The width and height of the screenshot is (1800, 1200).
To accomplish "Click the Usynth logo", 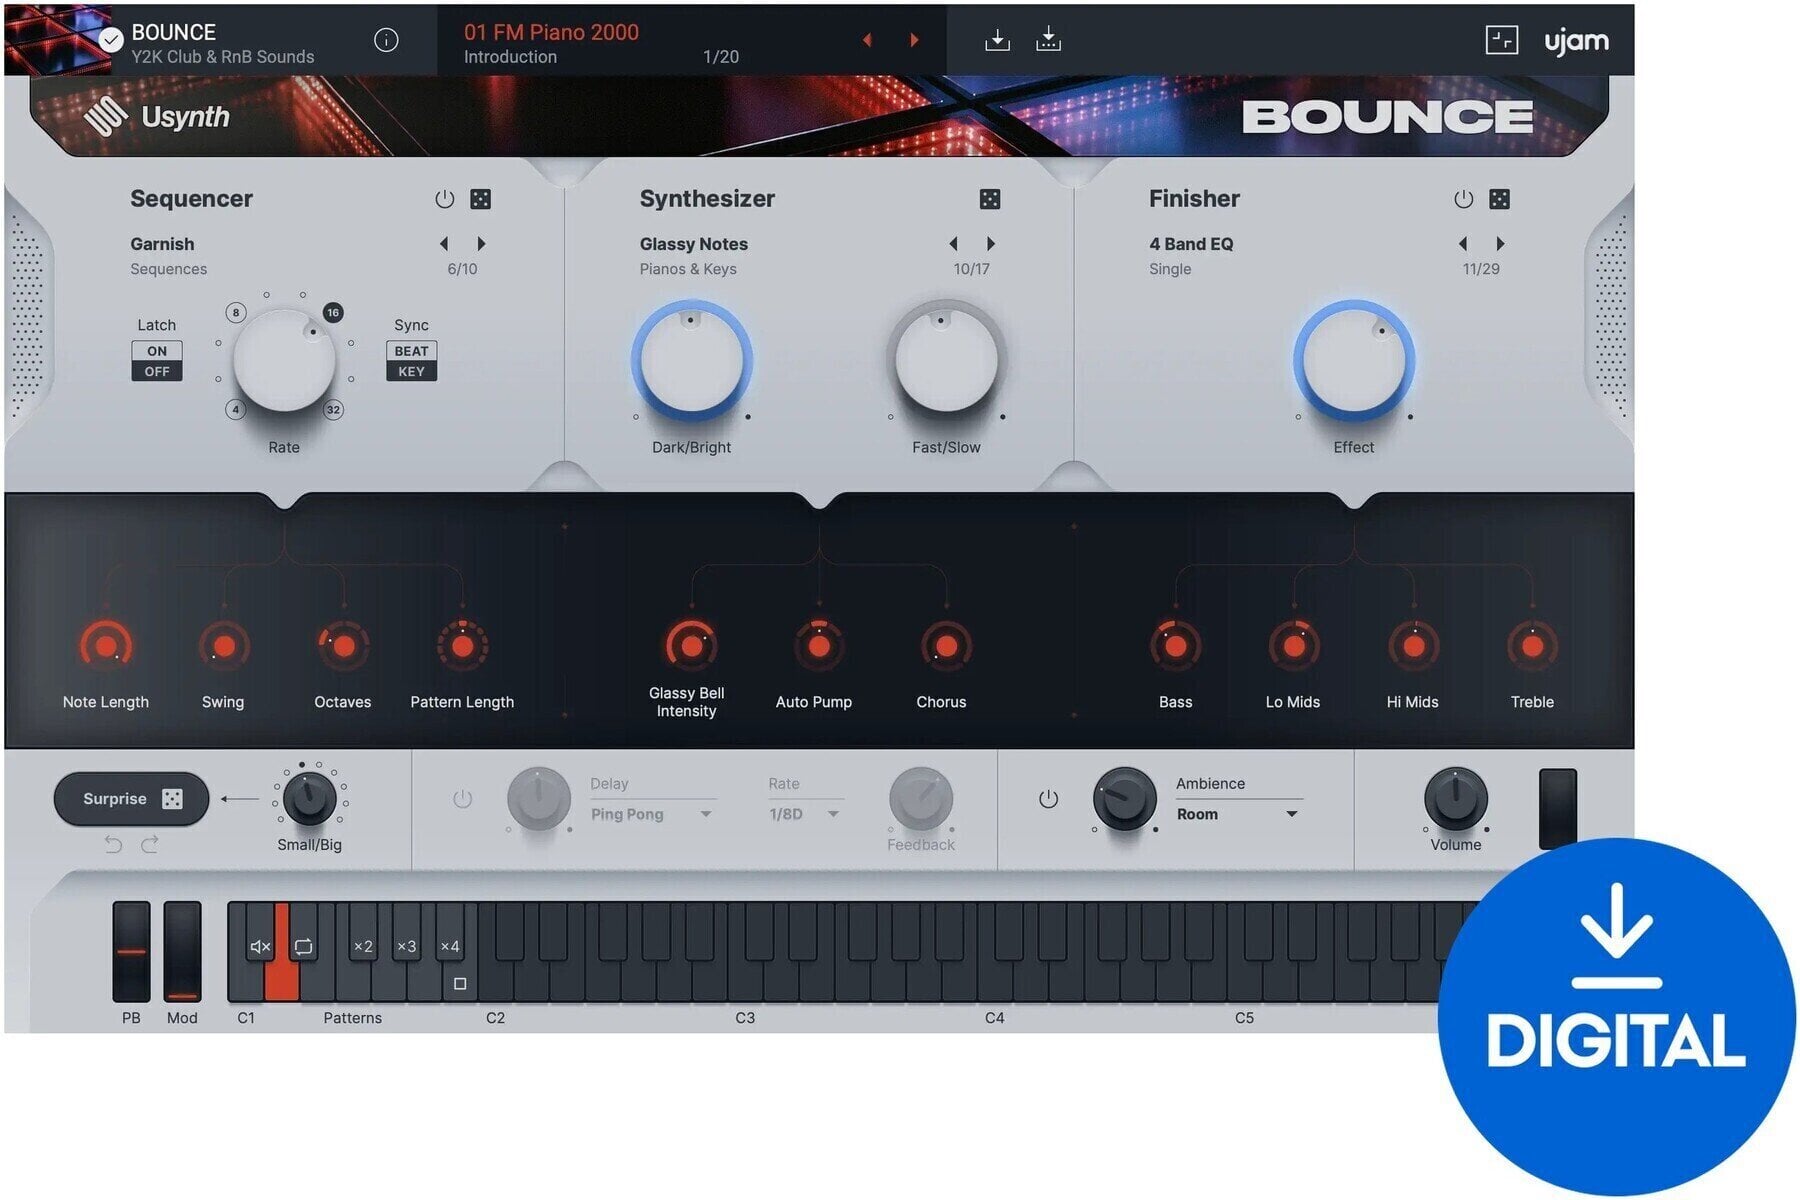I will [x=156, y=117].
